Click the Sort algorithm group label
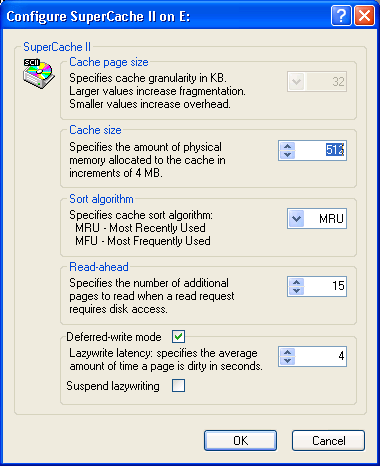 tap(101, 199)
